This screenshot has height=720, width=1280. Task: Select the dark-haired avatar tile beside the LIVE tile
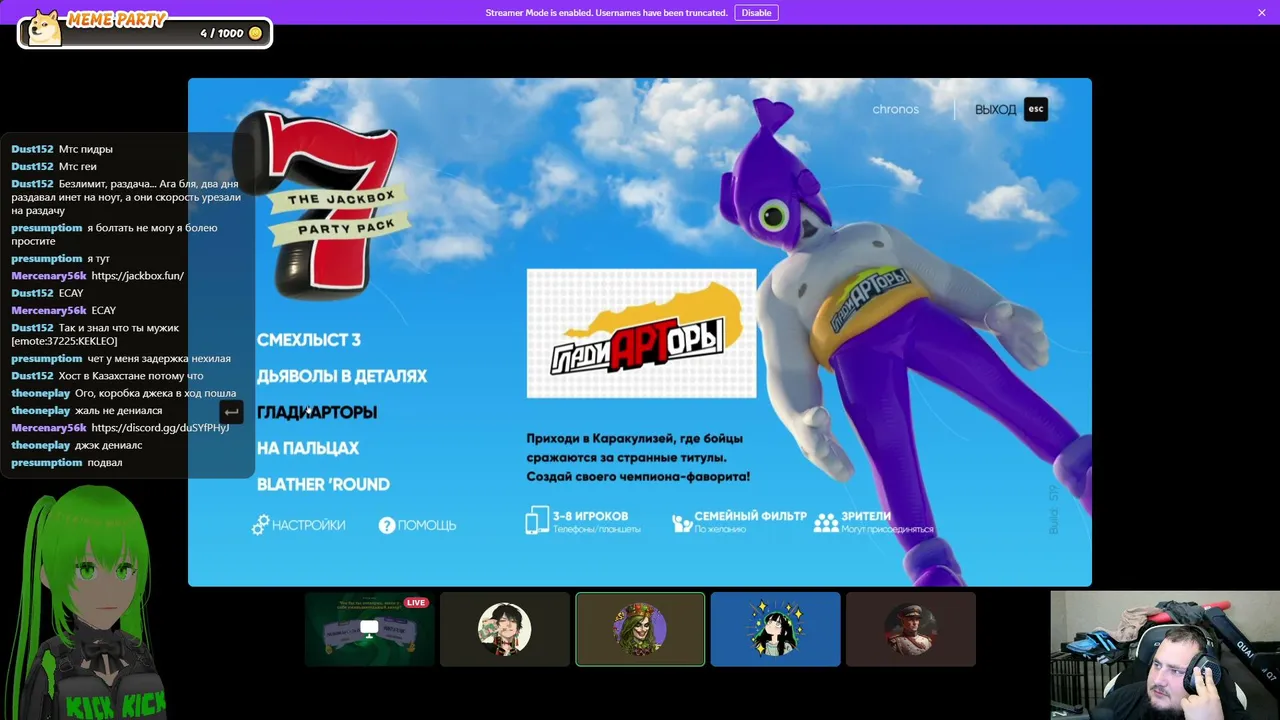(505, 629)
